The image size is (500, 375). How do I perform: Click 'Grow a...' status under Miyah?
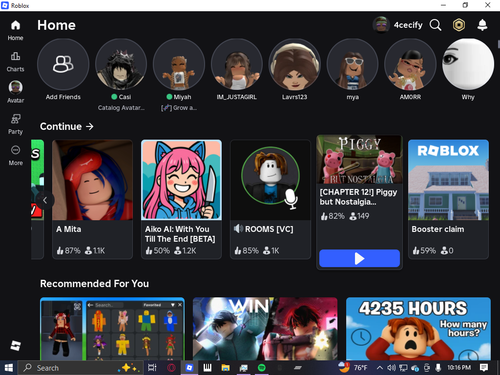click(179, 108)
